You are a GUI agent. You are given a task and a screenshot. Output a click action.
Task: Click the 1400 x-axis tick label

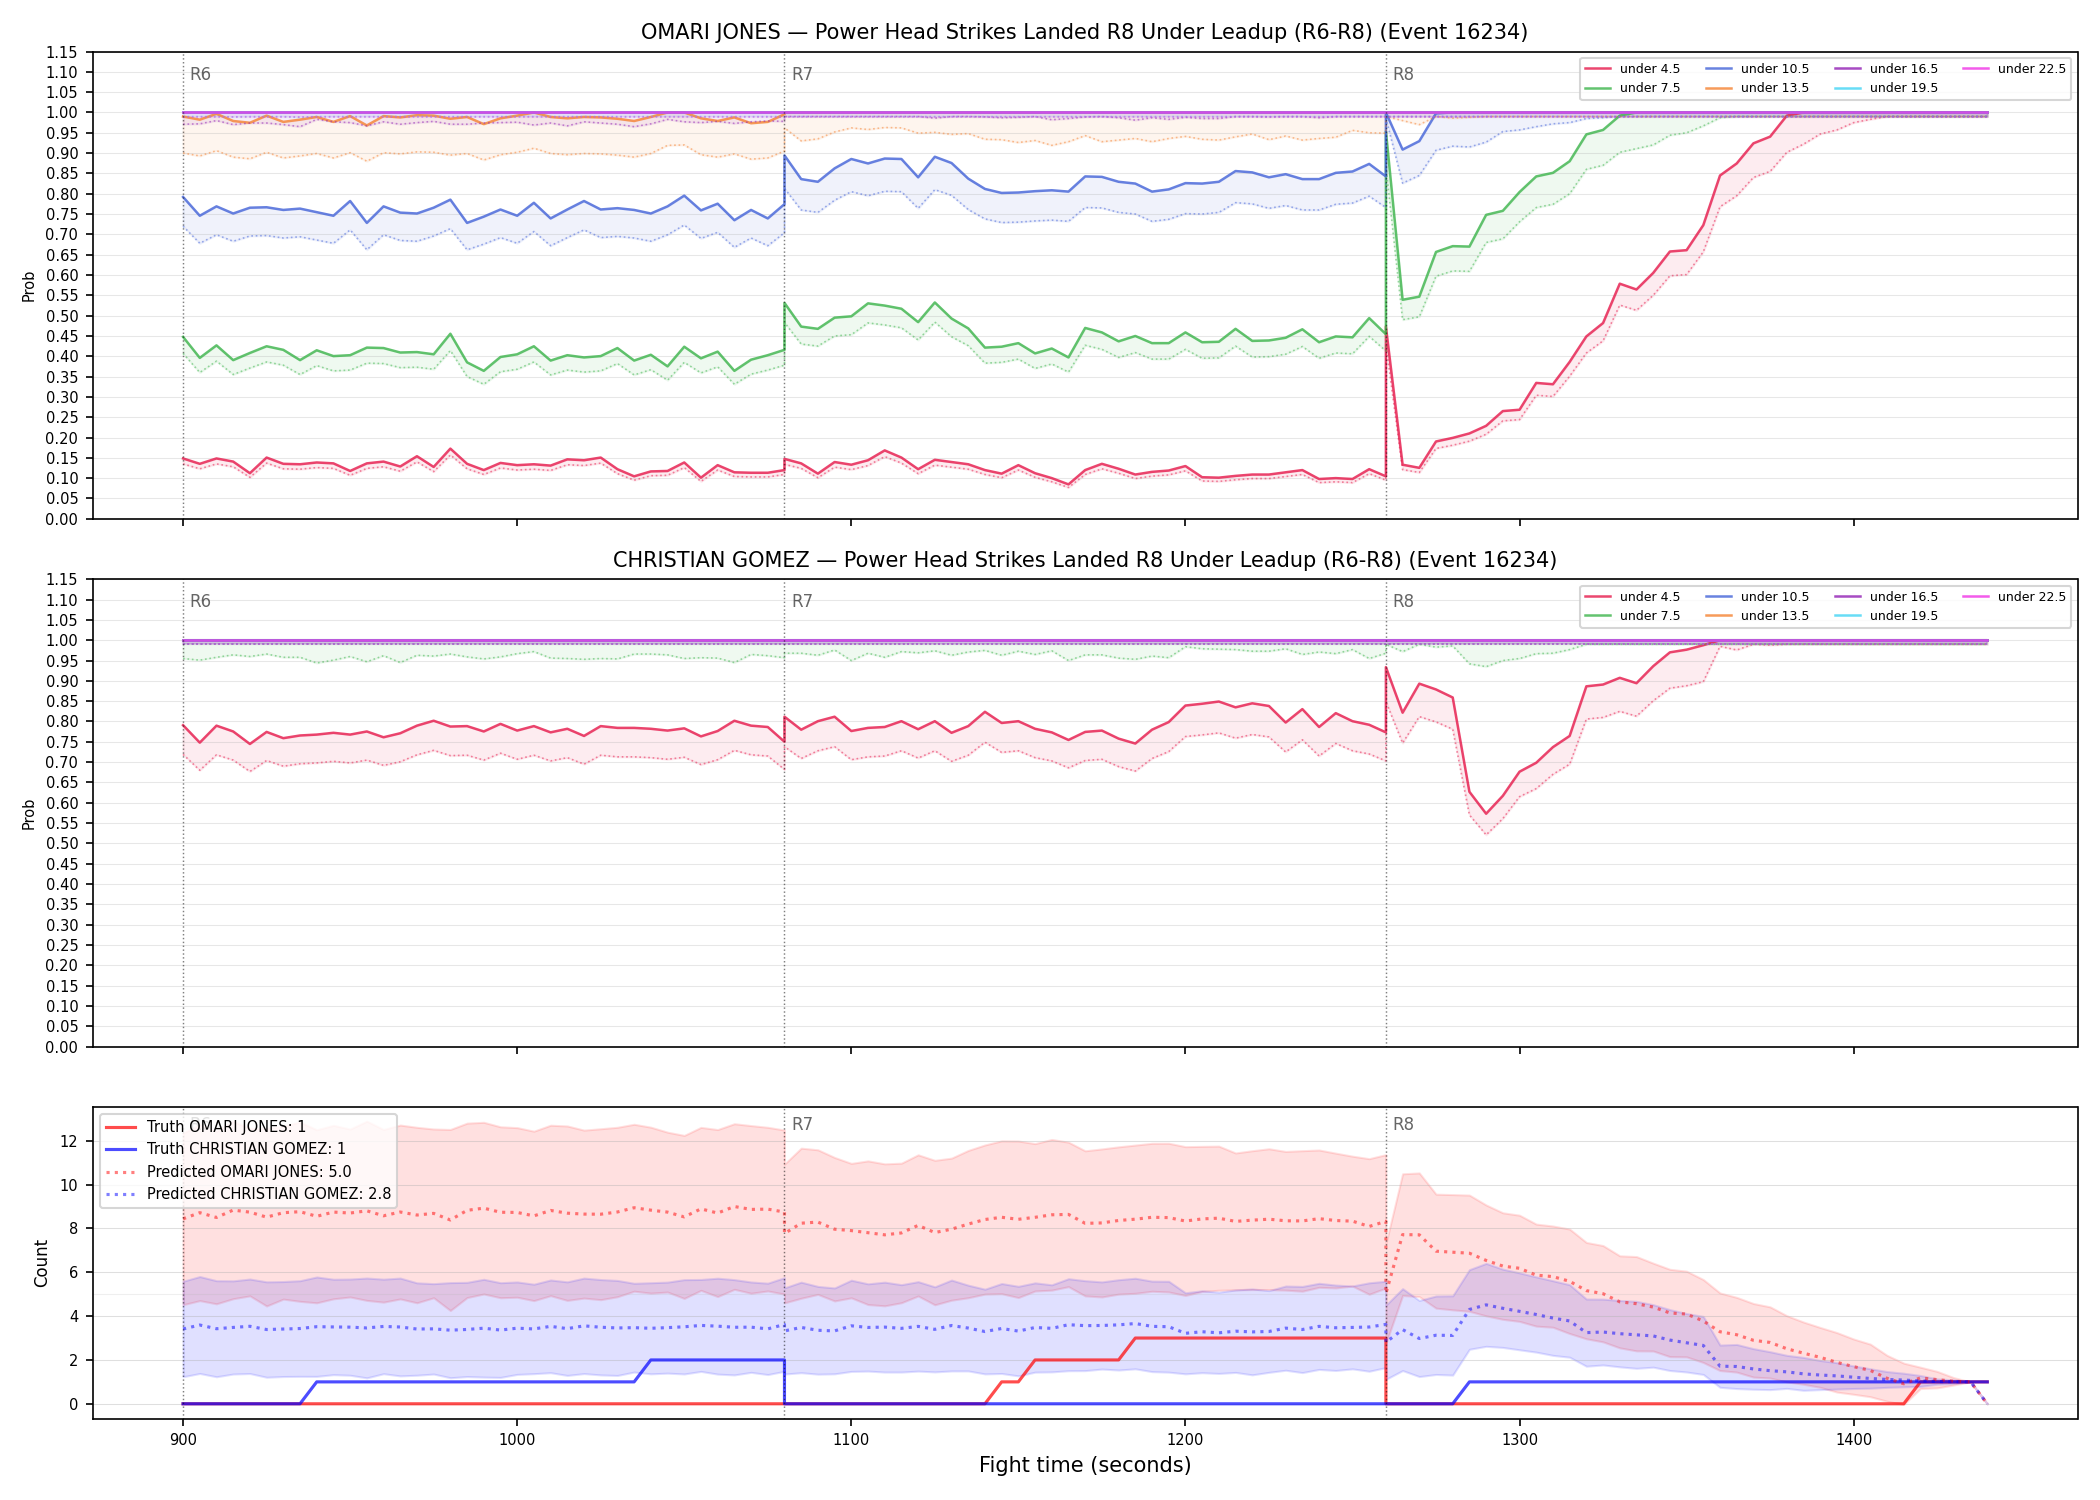pos(1854,1438)
